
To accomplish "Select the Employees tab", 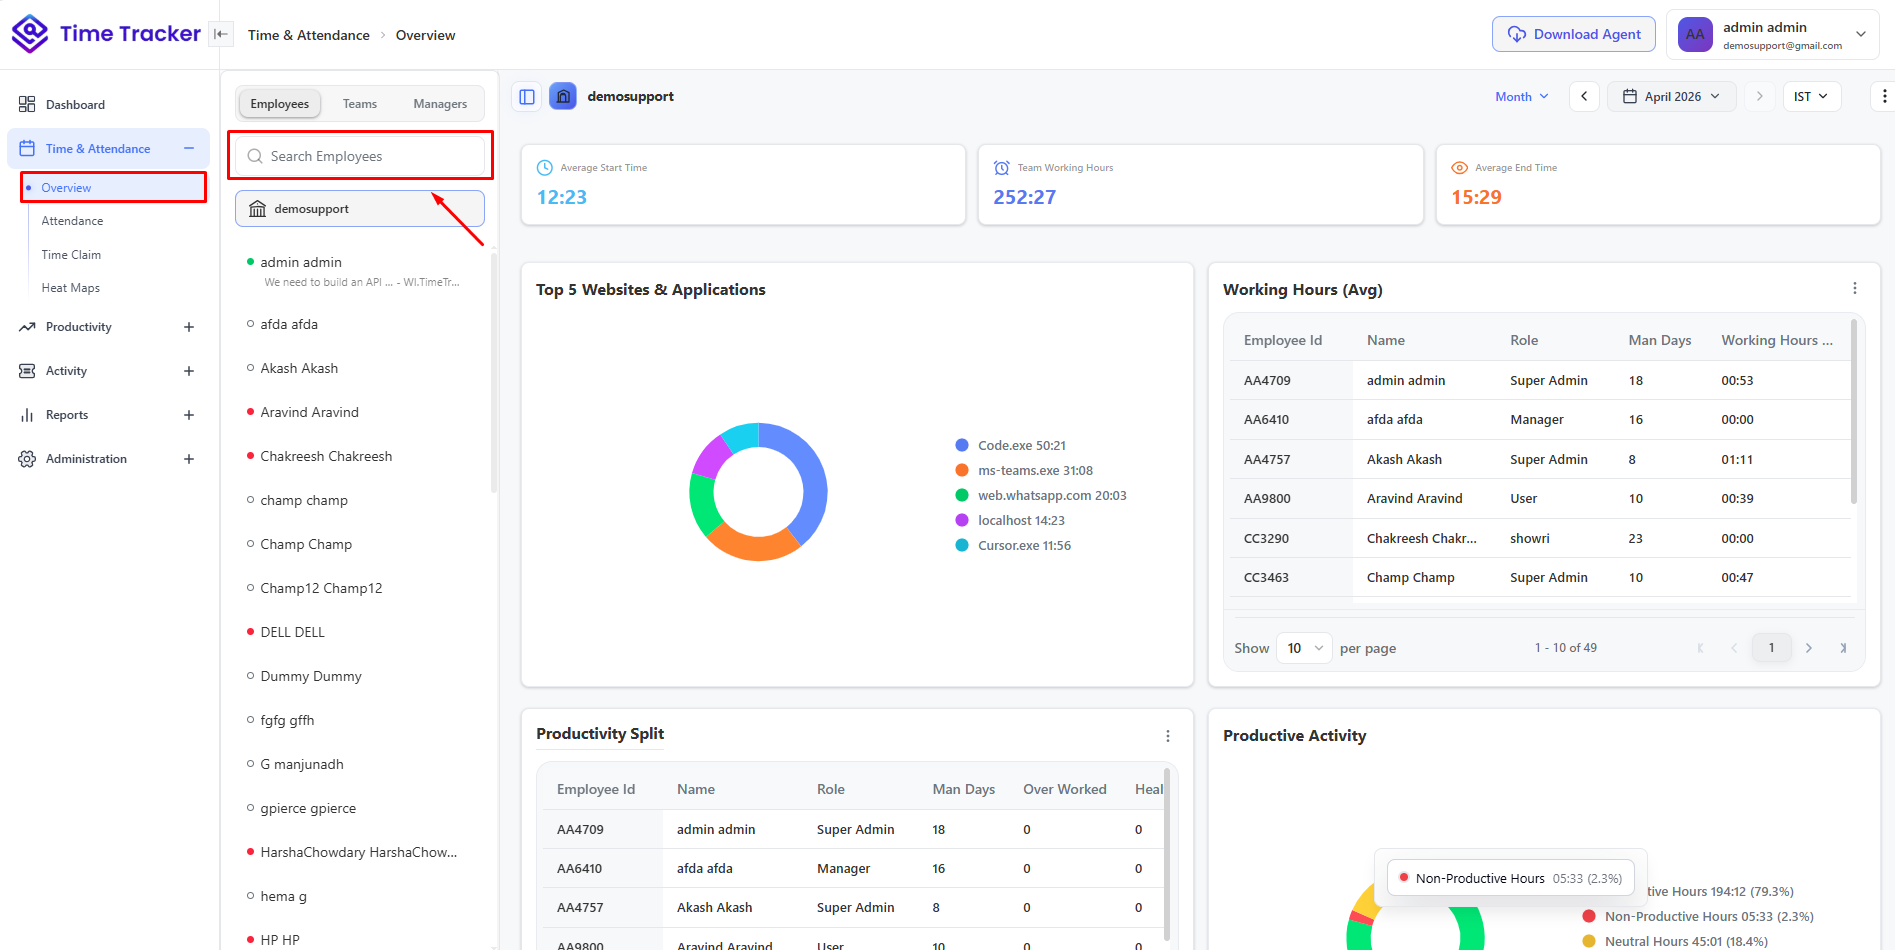I will 280,104.
